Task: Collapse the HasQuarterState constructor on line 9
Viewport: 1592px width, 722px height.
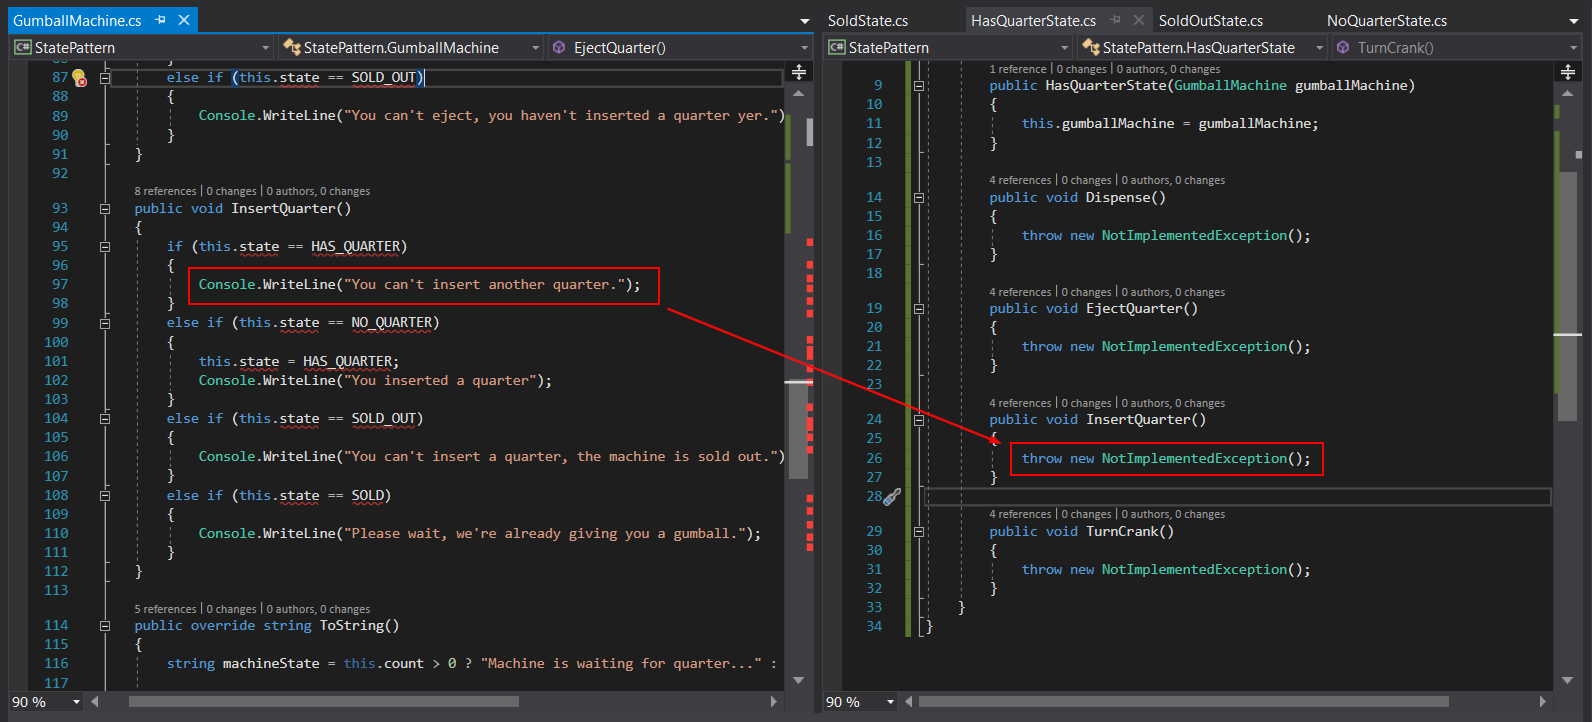Action: point(919,86)
